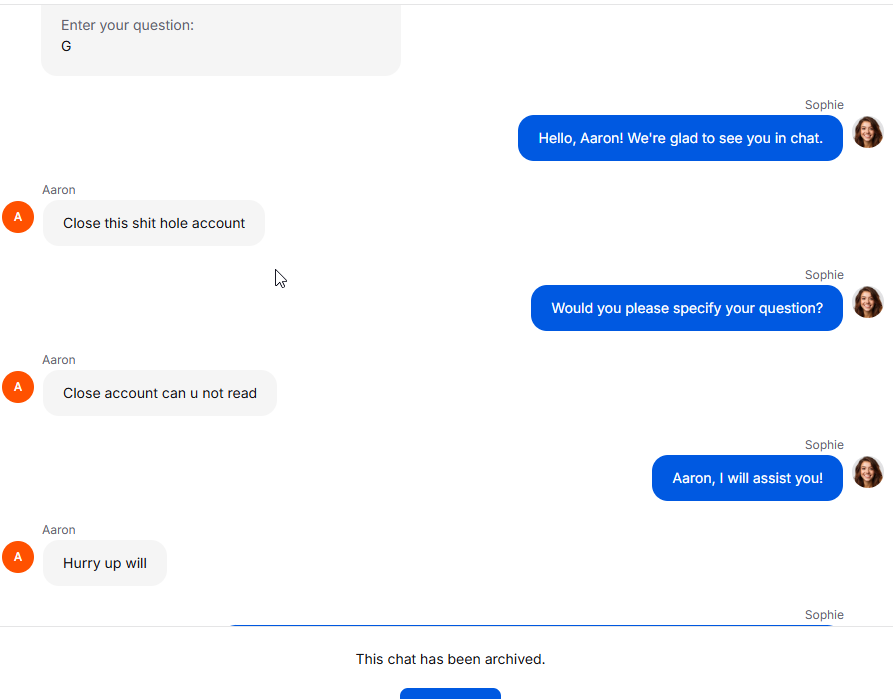The height and width of the screenshot is (699, 893).
Task: Click the Sophie name above 'I will assist you'
Action: click(x=824, y=445)
